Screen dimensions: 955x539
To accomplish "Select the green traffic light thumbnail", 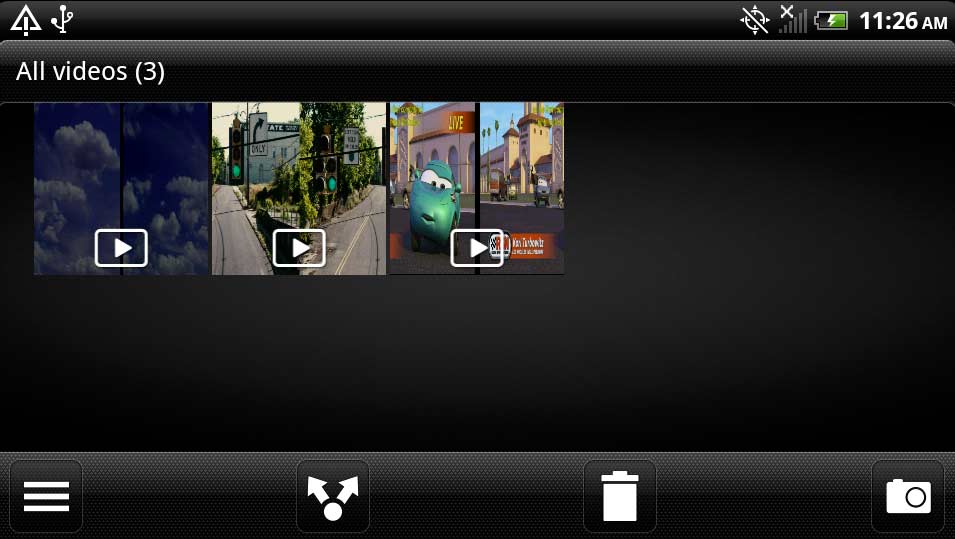I will (299, 189).
